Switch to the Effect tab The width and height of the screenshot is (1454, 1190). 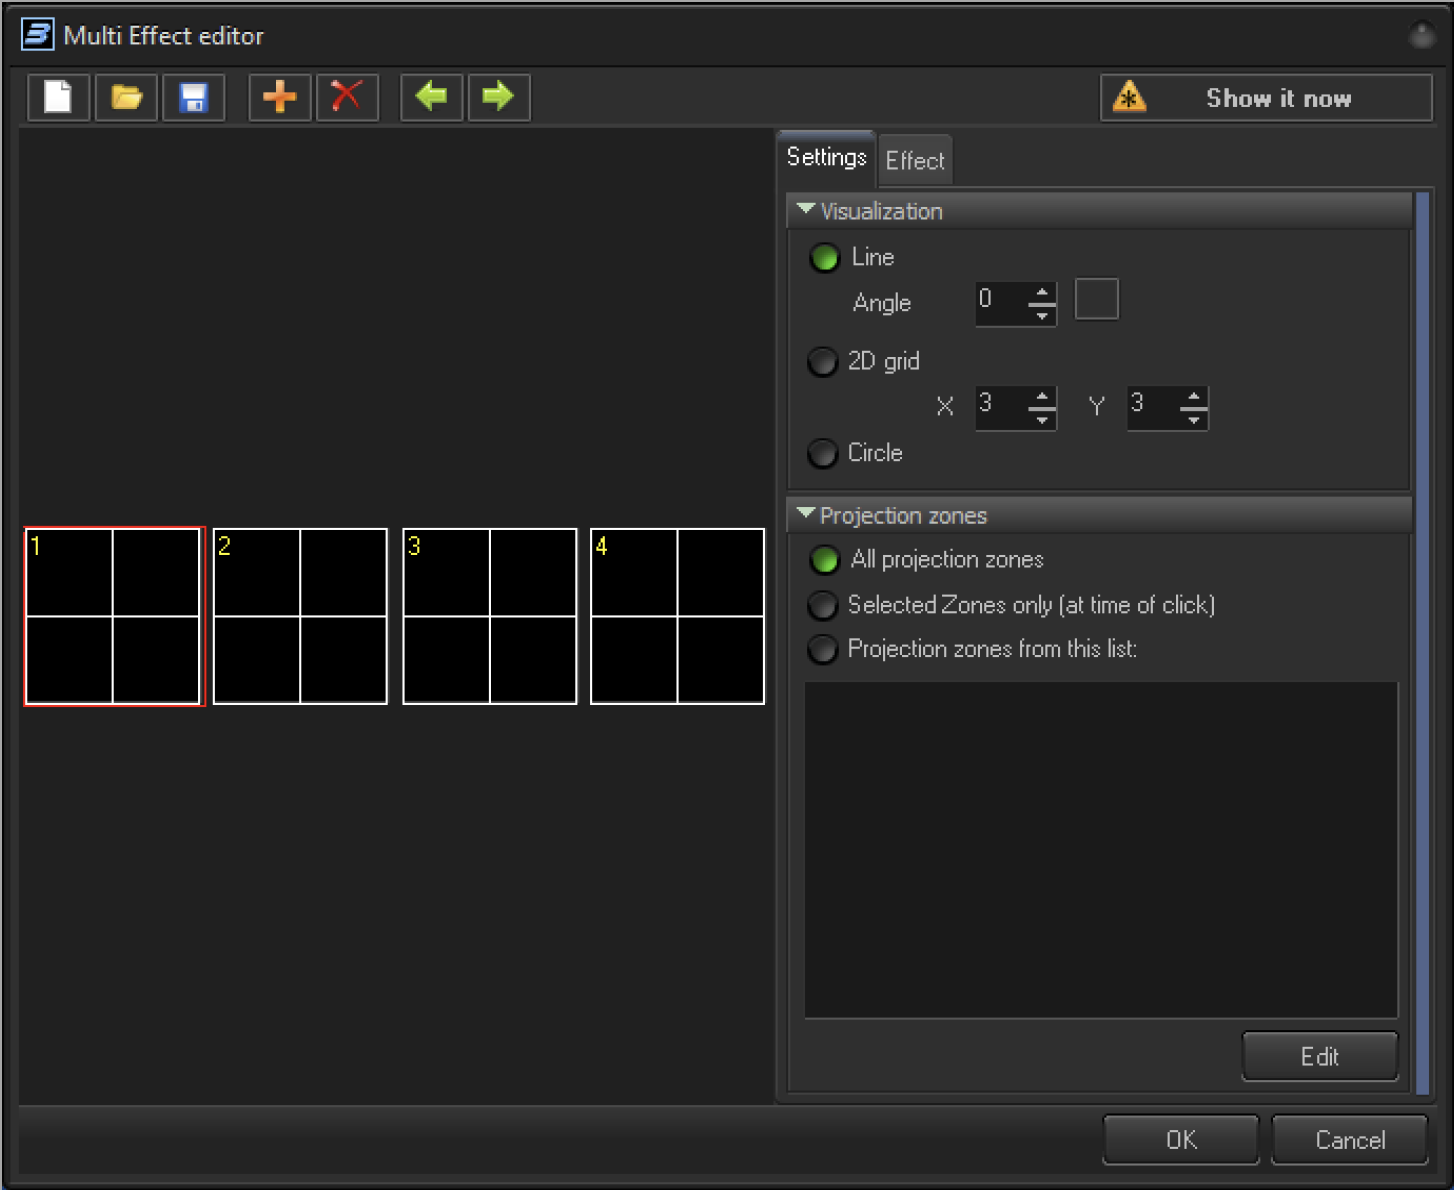pos(914,161)
